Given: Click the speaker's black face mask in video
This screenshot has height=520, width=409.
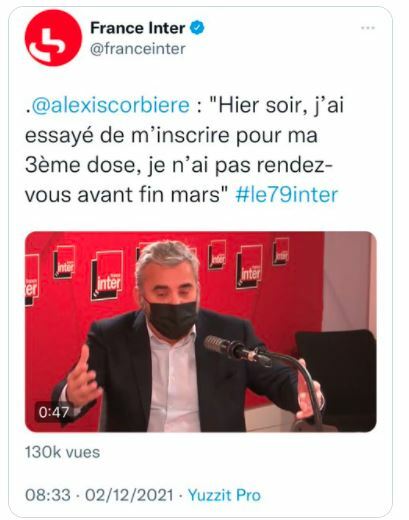Looking at the screenshot, I should pyautogui.click(x=172, y=319).
